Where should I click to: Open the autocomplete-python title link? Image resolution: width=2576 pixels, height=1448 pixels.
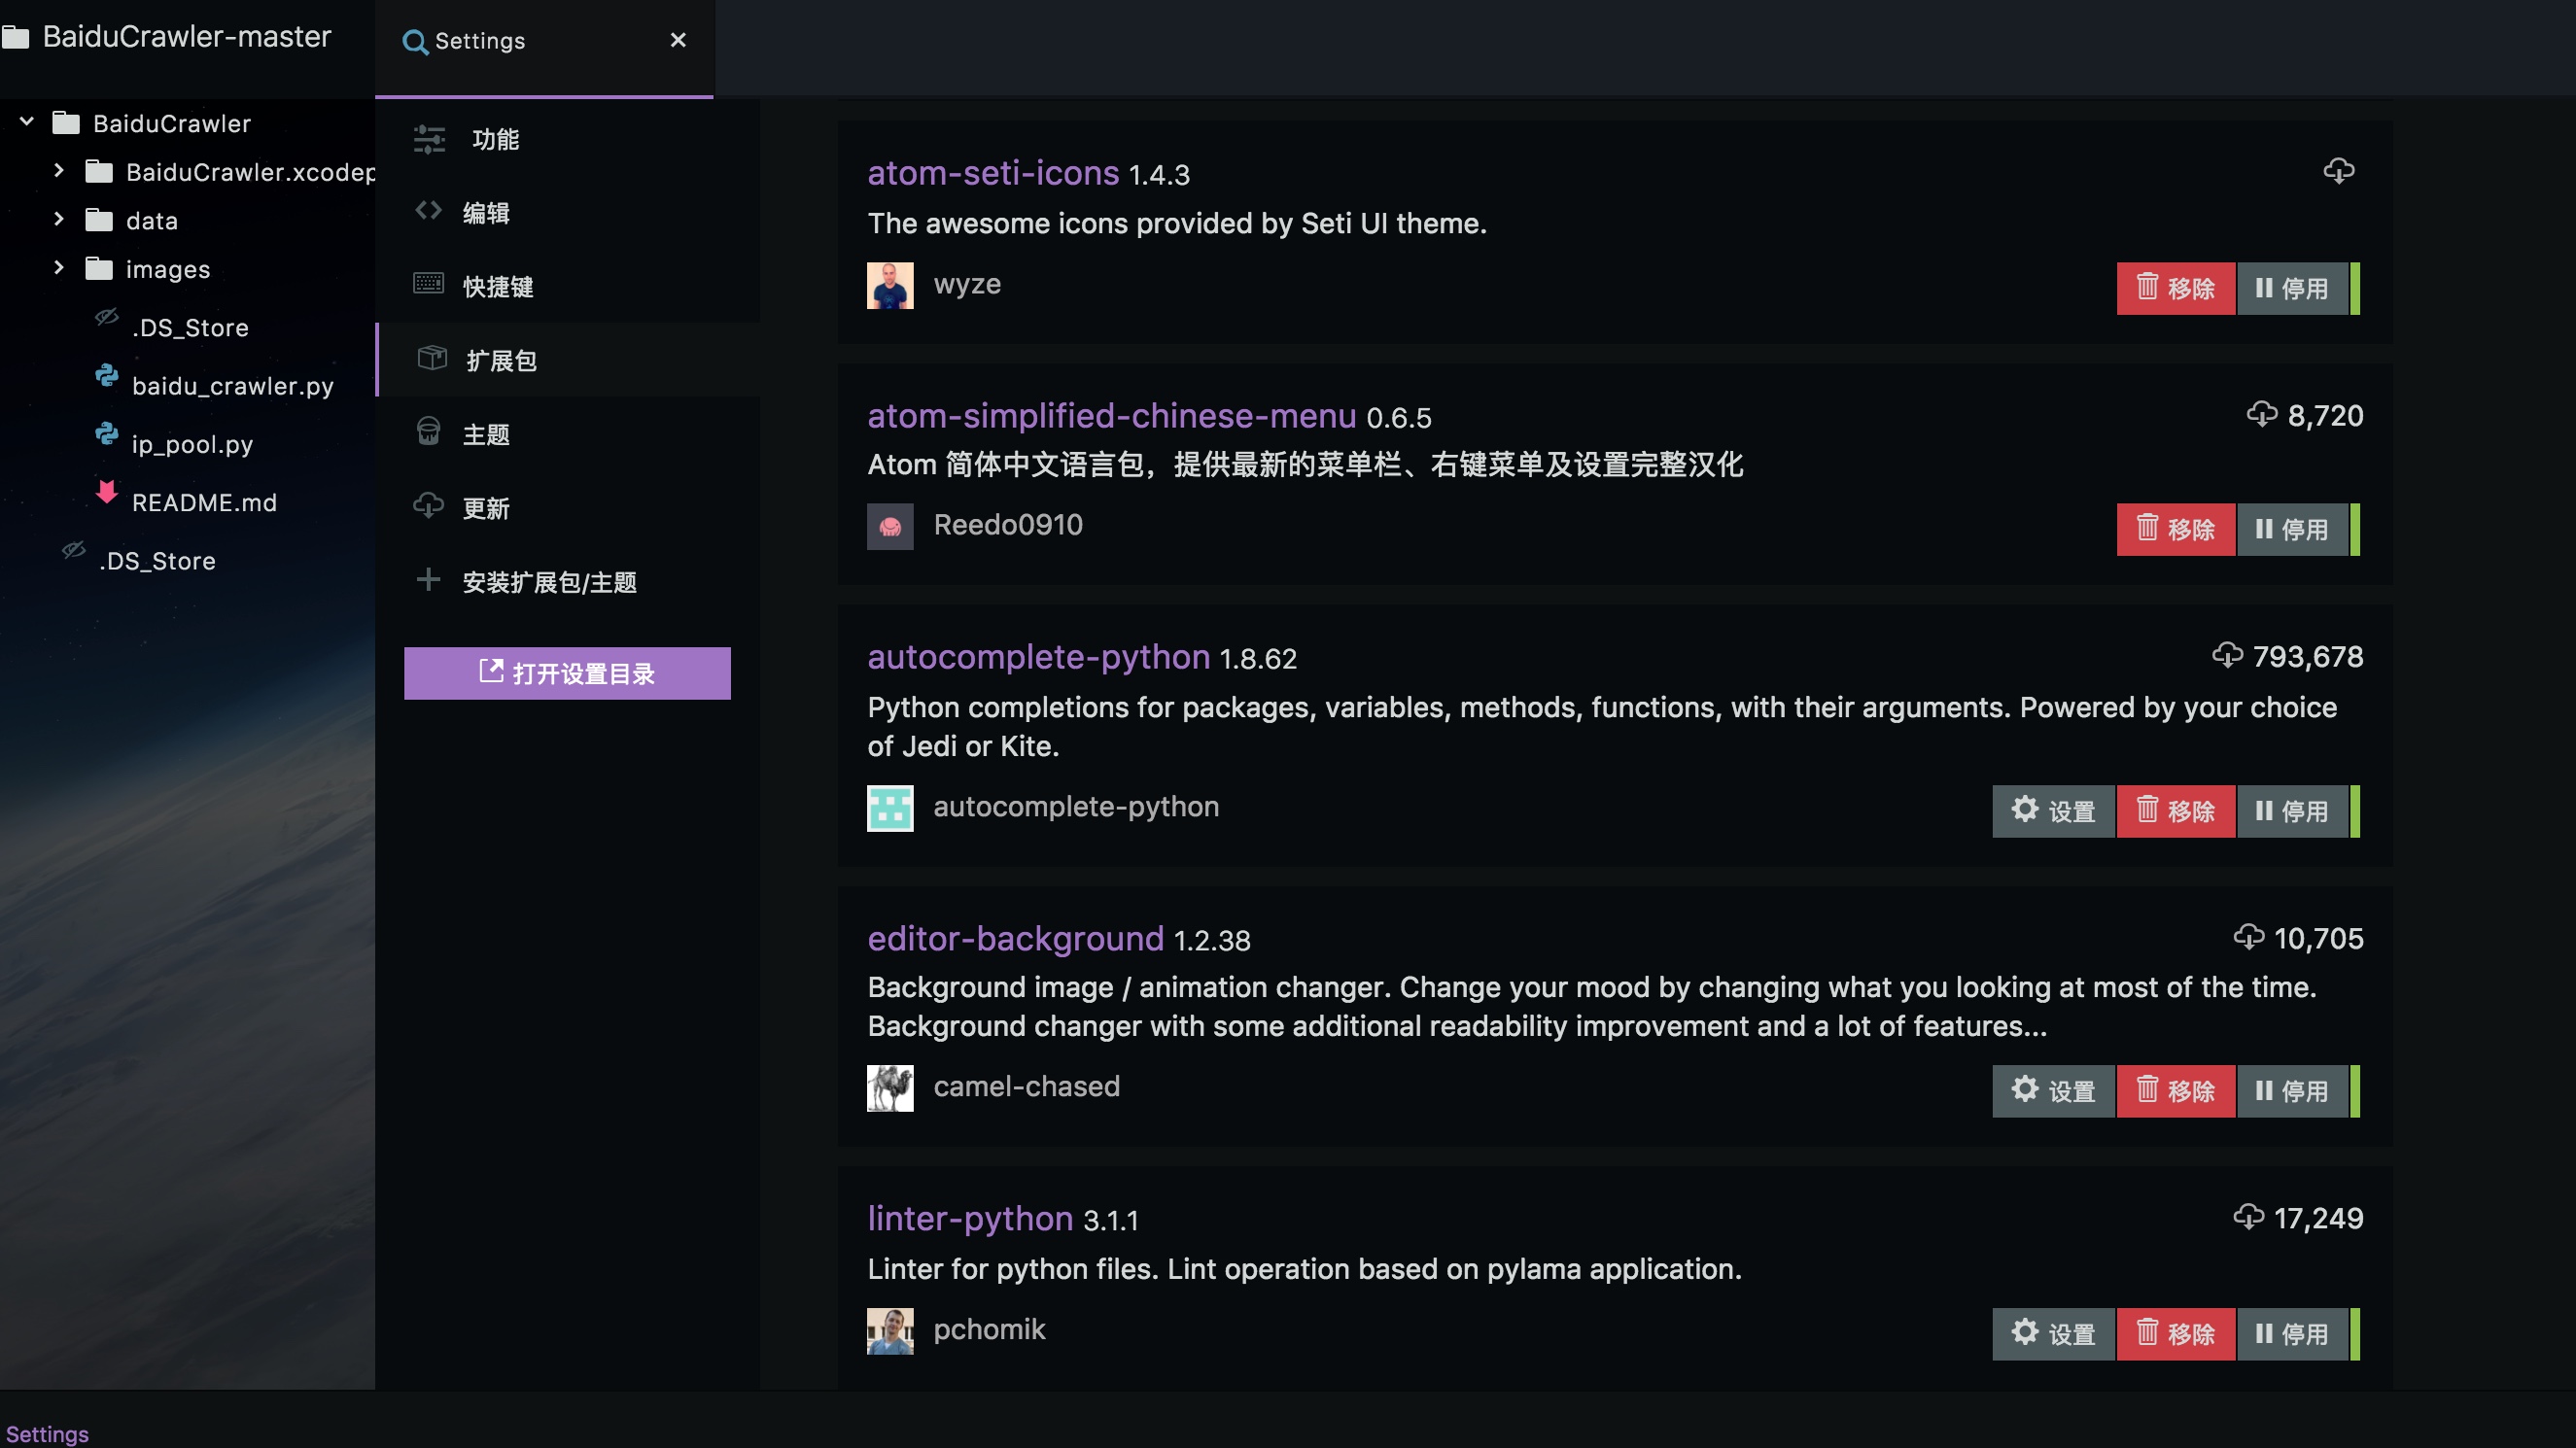click(1039, 657)
